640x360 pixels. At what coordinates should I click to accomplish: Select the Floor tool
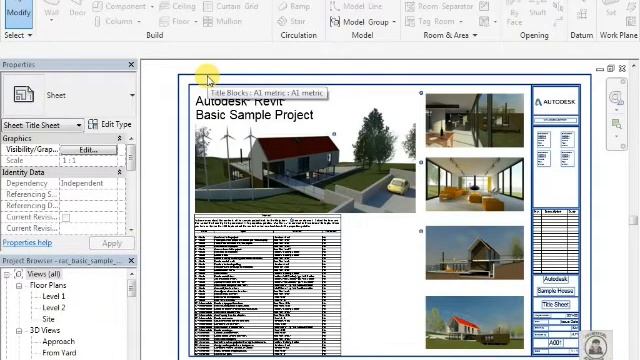coord(175,21)
